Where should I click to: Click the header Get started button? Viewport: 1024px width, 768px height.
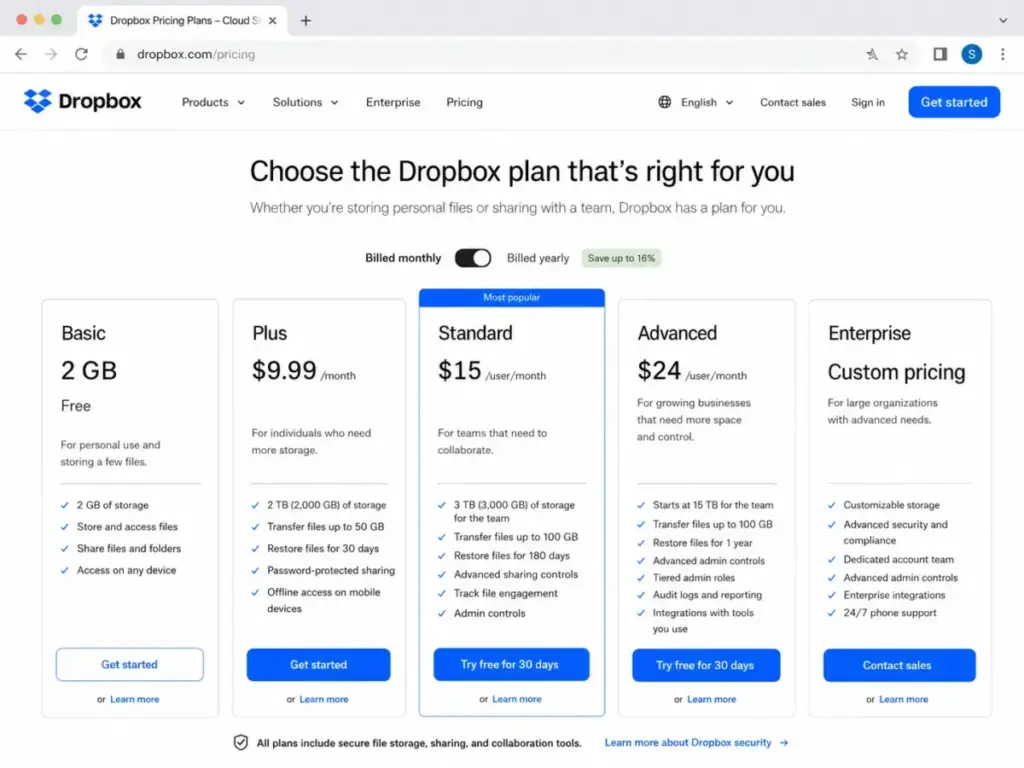[954, 102]
